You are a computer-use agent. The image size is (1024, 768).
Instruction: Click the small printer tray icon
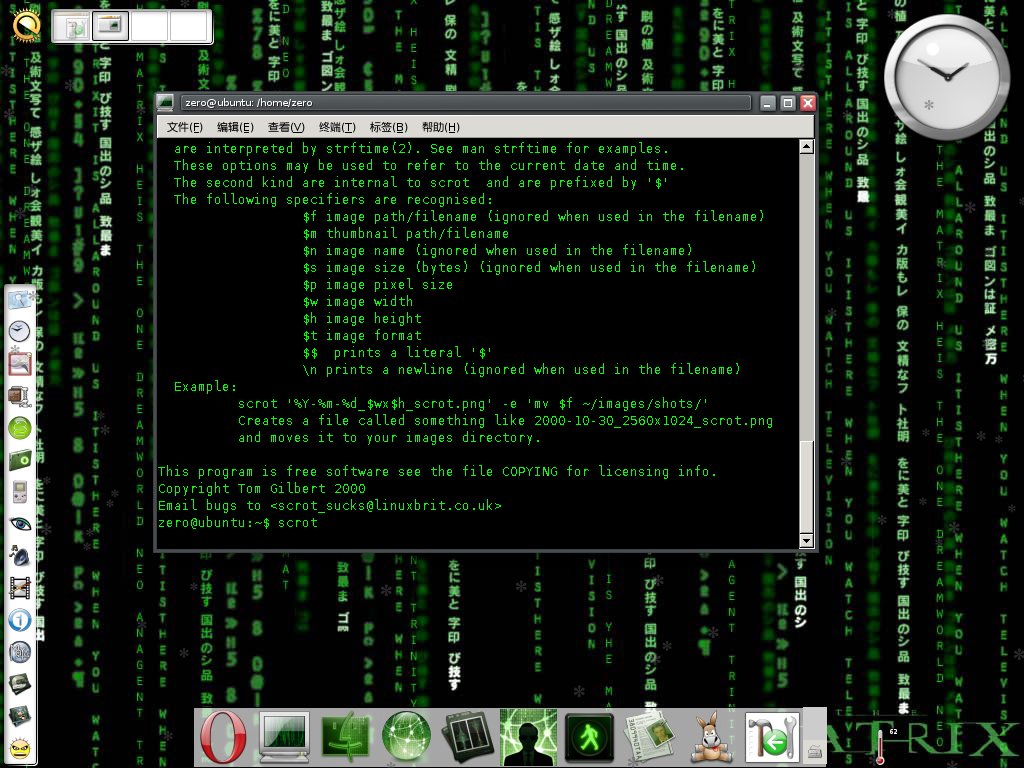coord(814,752)
